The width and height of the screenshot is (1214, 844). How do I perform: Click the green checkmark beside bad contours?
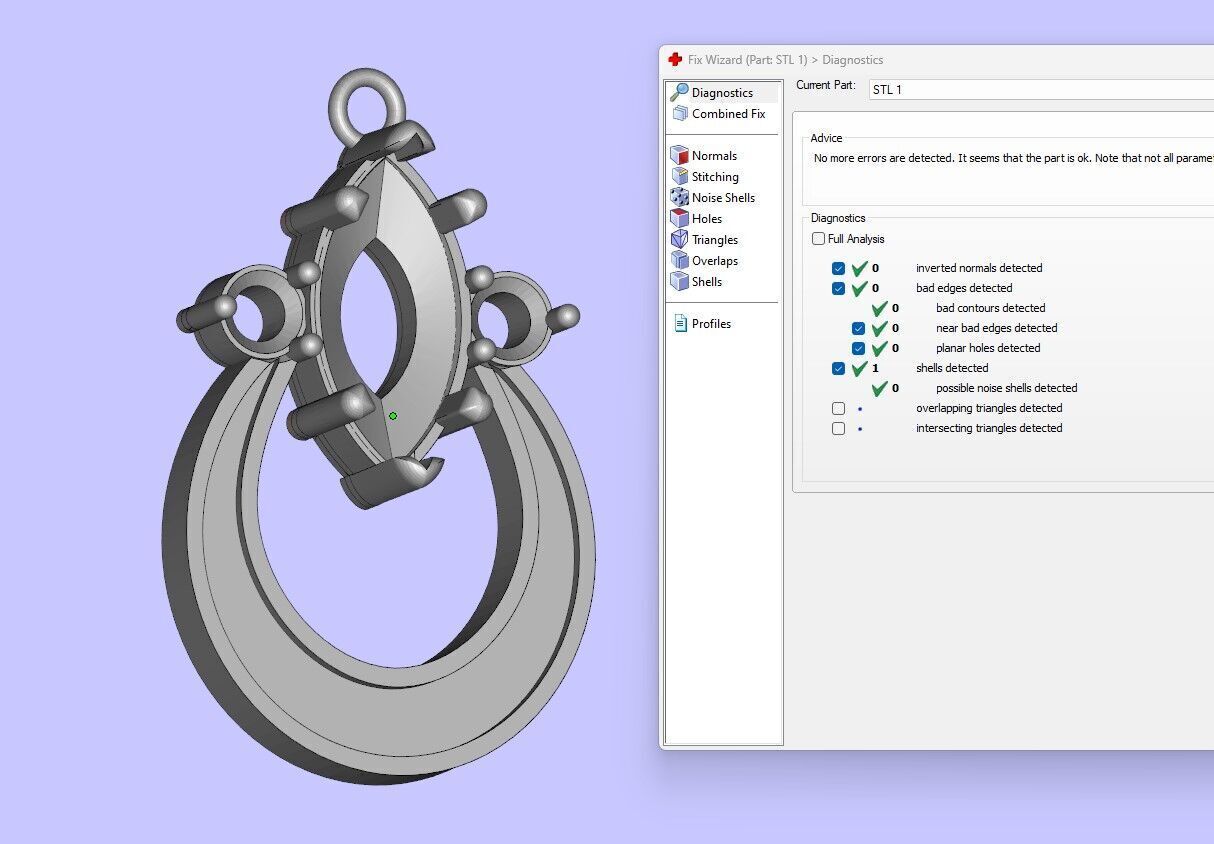click(879, 308)
